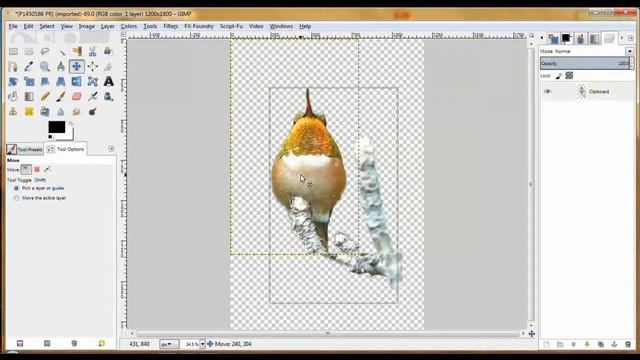Select the Blur/Sharpen droplet tool

(x=61, y=111)
